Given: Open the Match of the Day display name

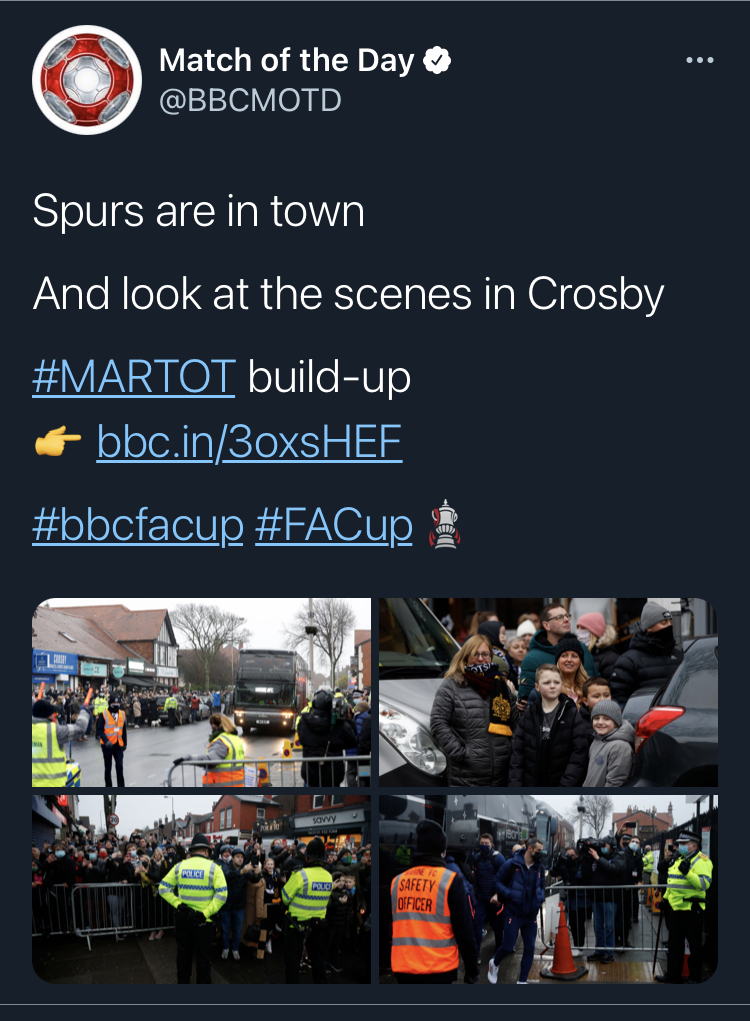Looking at the screenshot, I should 286,62.
